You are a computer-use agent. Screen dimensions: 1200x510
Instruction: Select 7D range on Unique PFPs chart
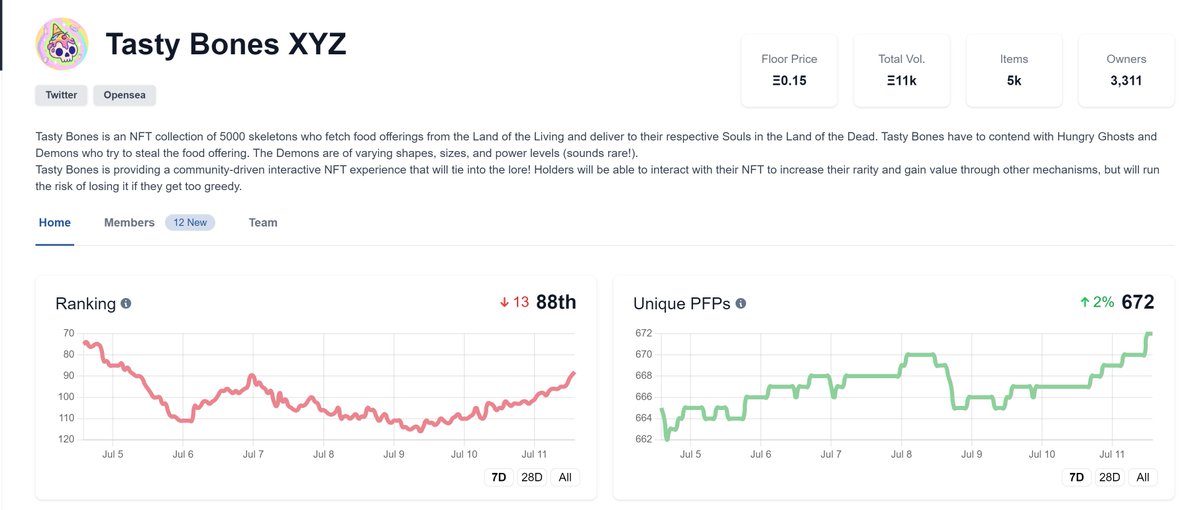point(1076,477)
